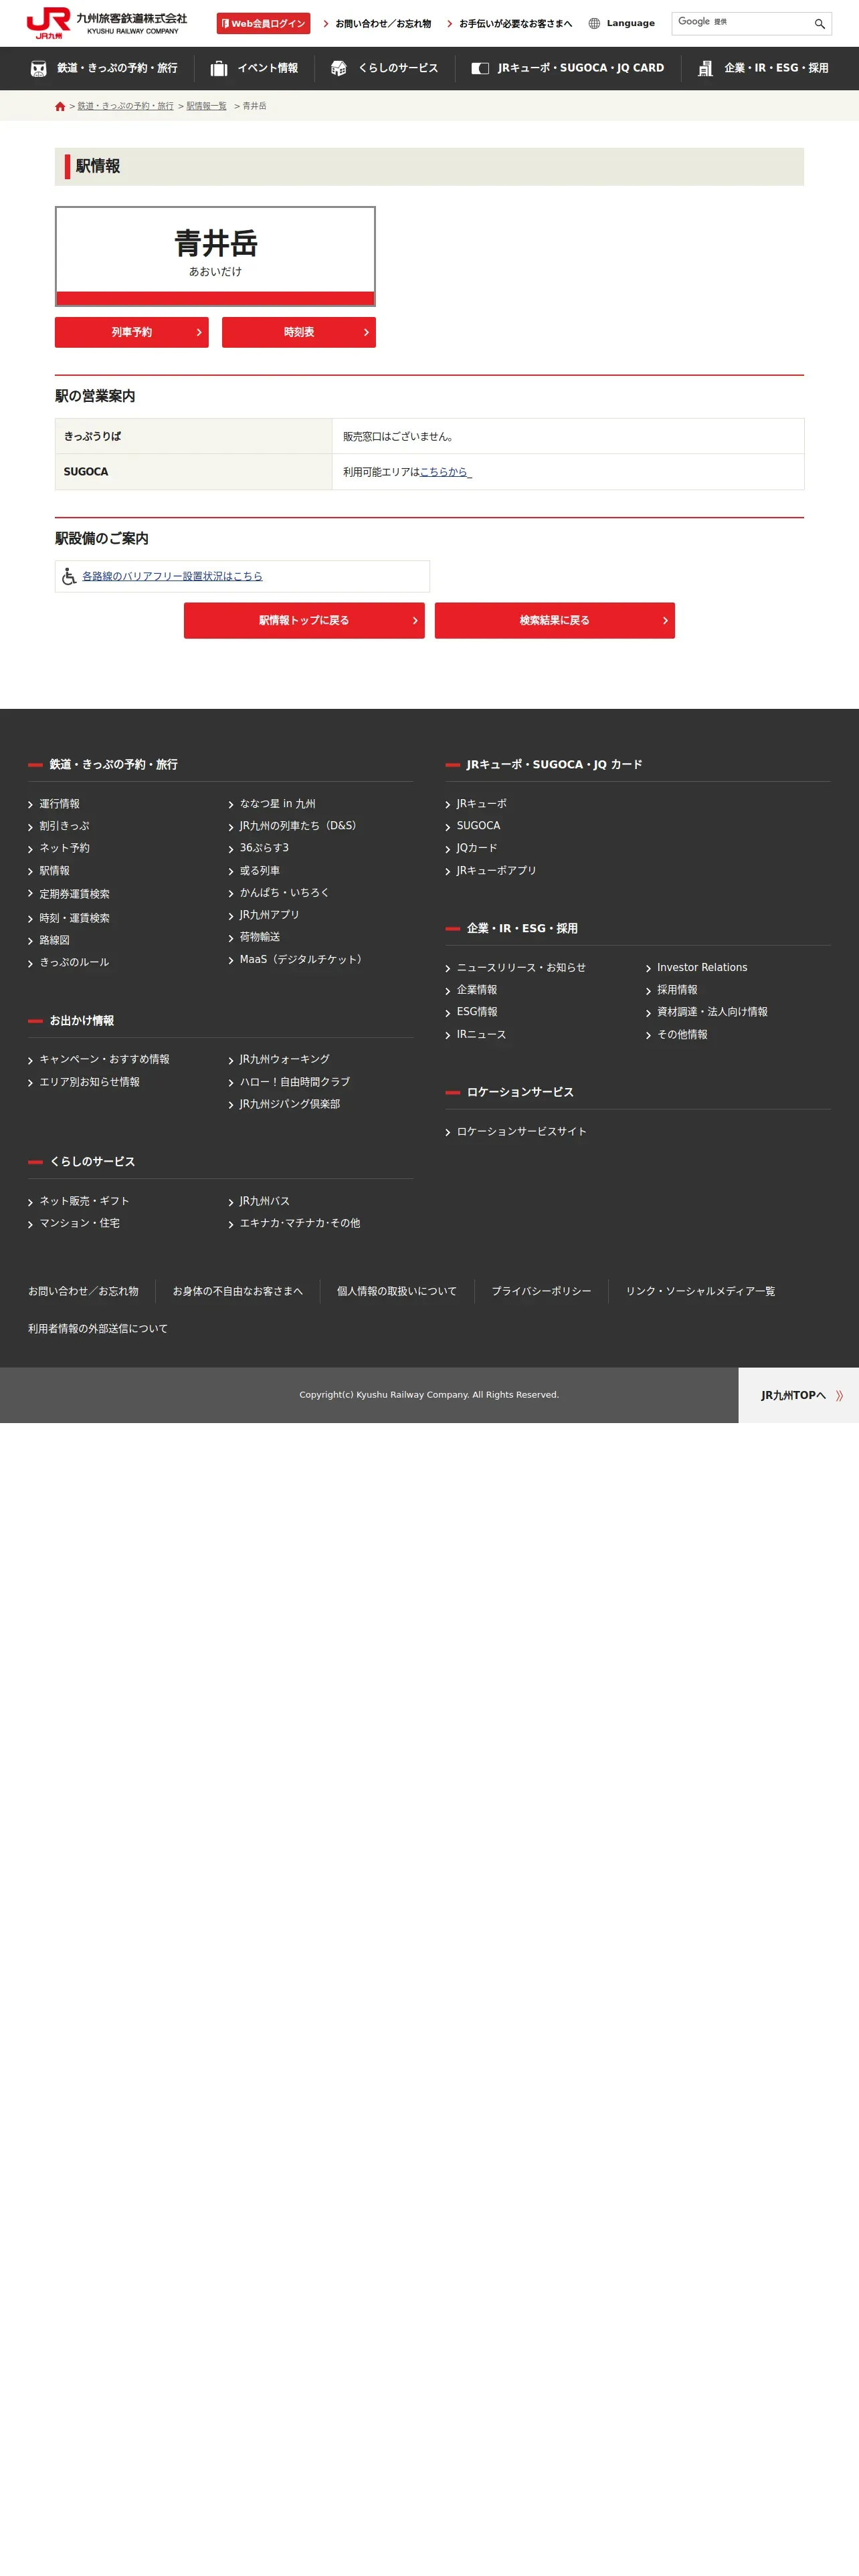Image resolution: width=859 pixels, height=2576 pixels.
Task: Click the Google search input field
Action: pyautogui.click(x=740, y=24)
